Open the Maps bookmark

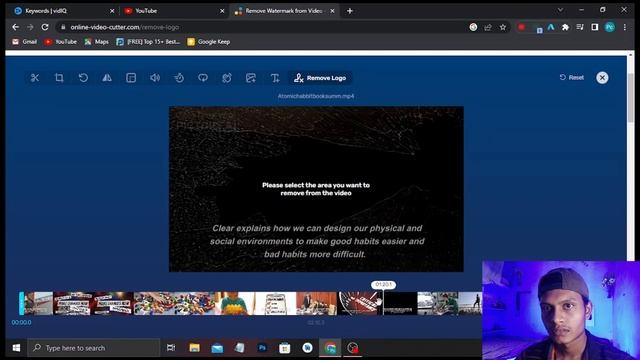(96, 42)
